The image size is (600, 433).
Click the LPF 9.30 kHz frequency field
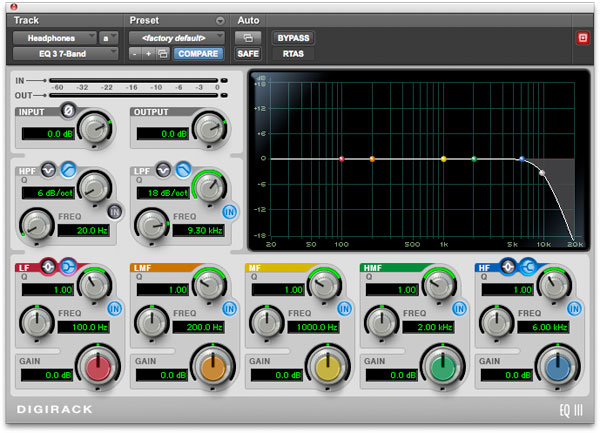coord(199,231)
